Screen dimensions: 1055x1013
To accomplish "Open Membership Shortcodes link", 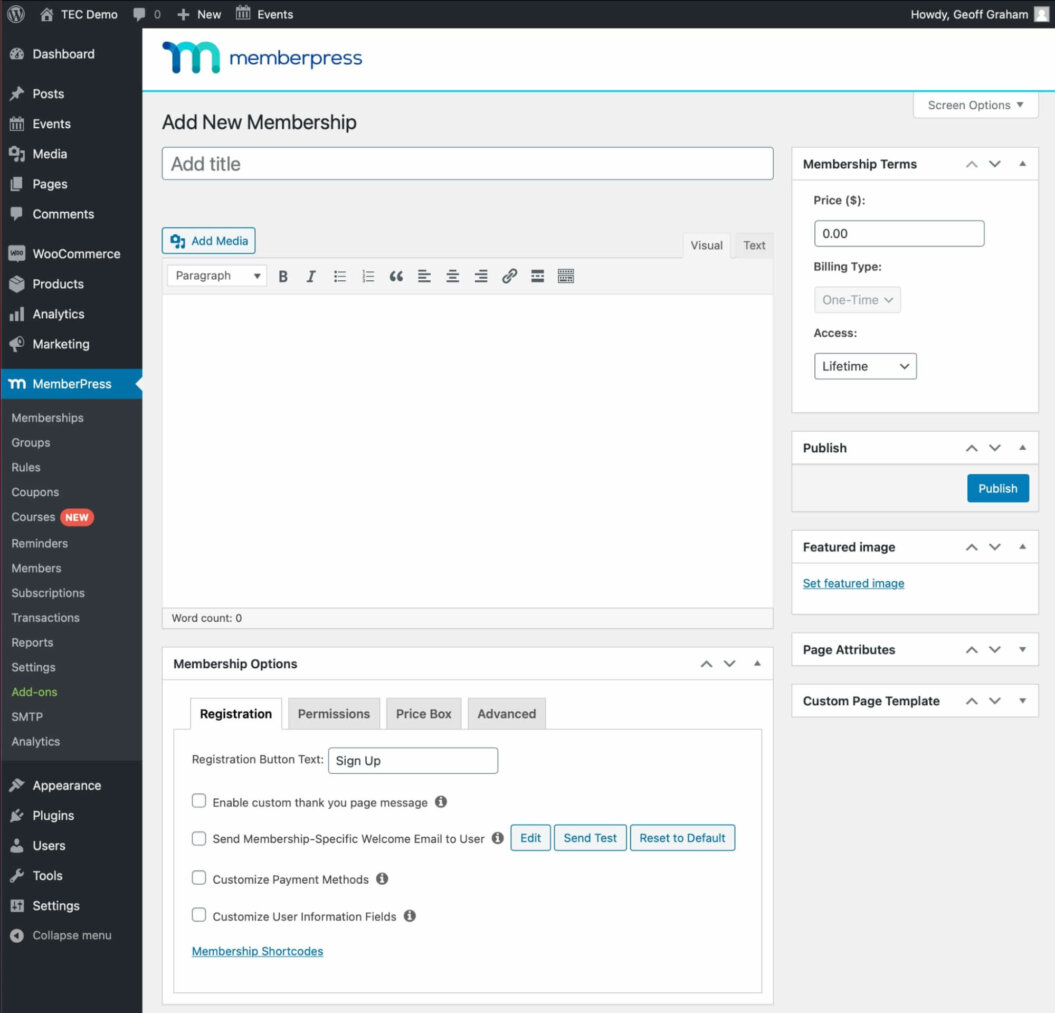I will [x=258, y=951].
